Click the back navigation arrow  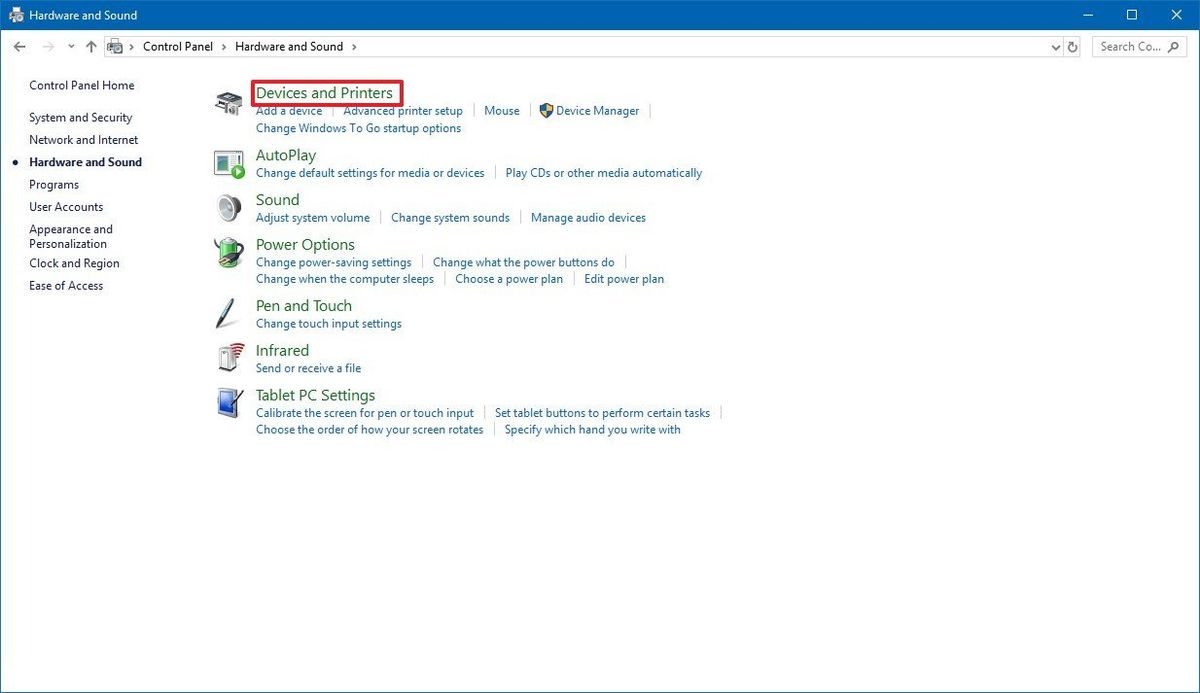pyautogui.click(x=19, y=46)
